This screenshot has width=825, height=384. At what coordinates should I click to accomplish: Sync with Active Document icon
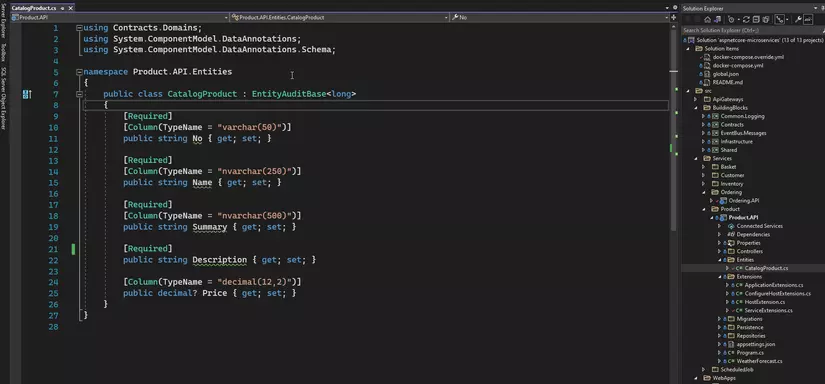[746, 19]
